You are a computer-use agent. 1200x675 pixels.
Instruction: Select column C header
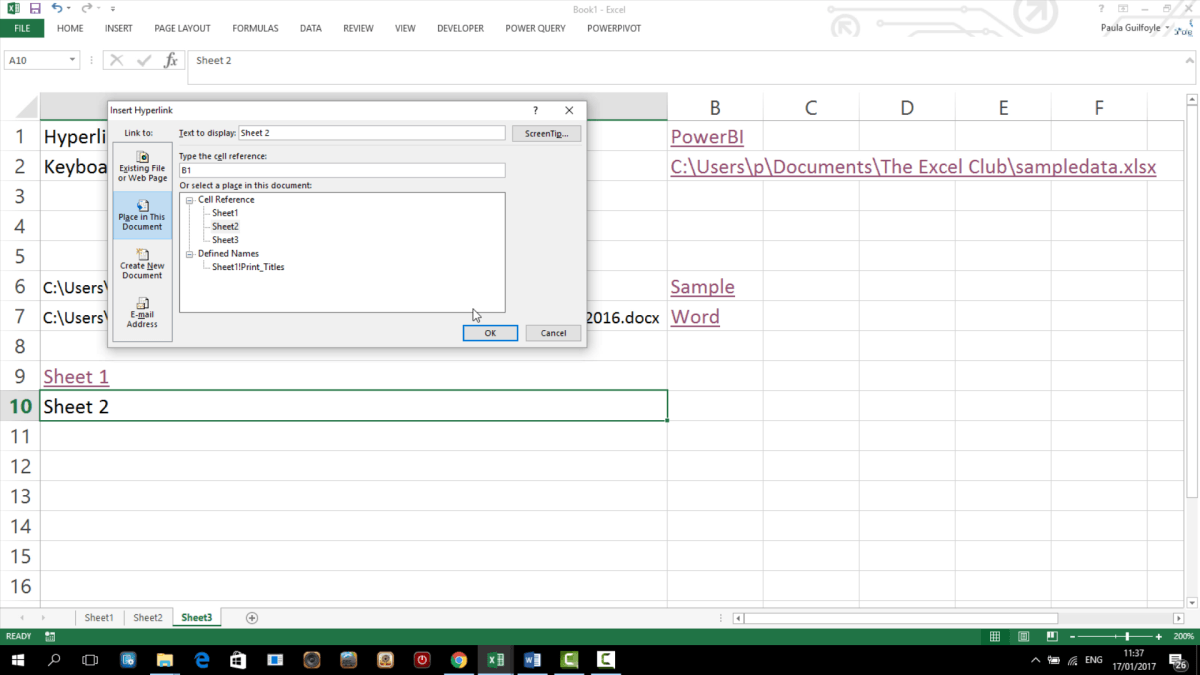(x=811, y=108)
